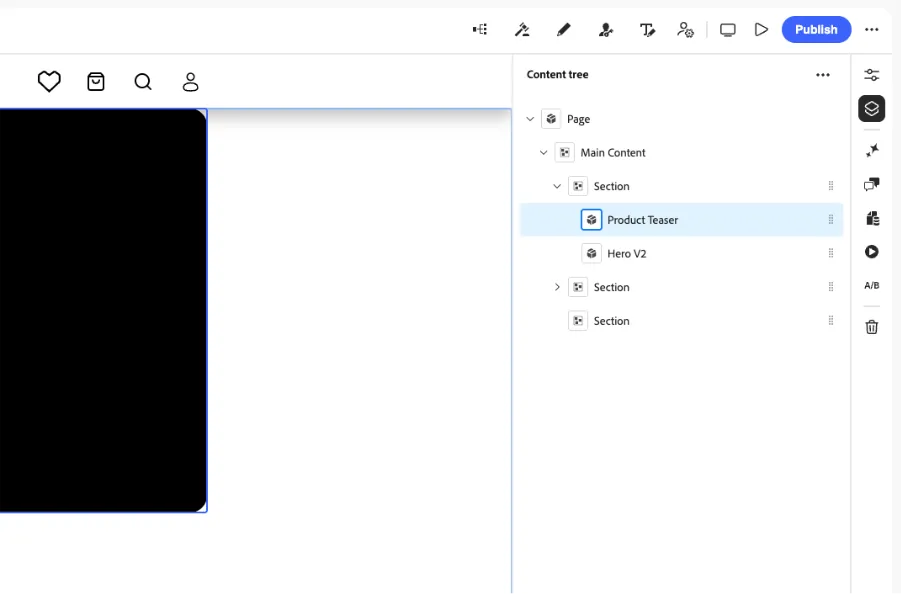Click the trash delete icon

pos(872,327)
